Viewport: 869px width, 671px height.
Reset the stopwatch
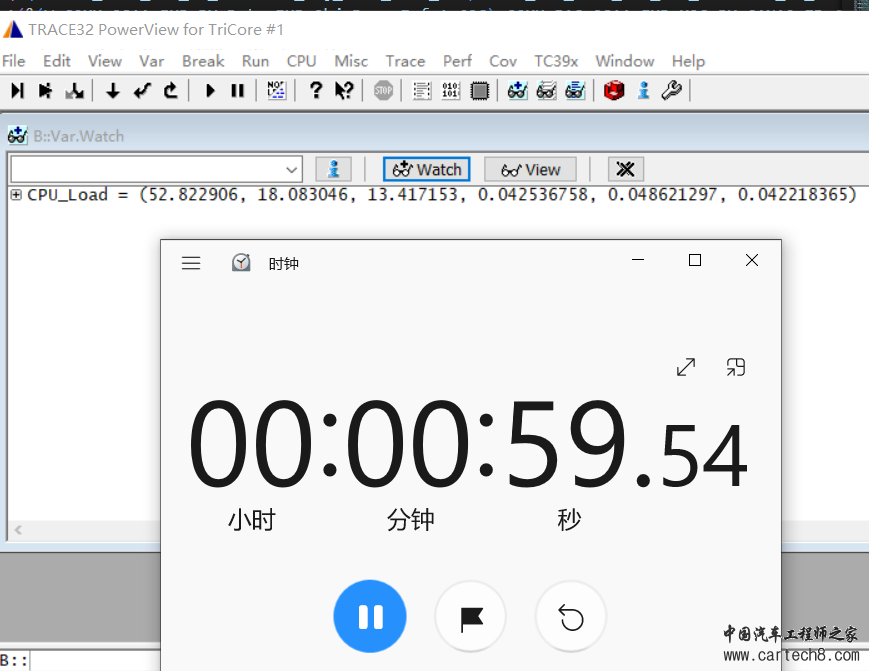tap(571, 618)
